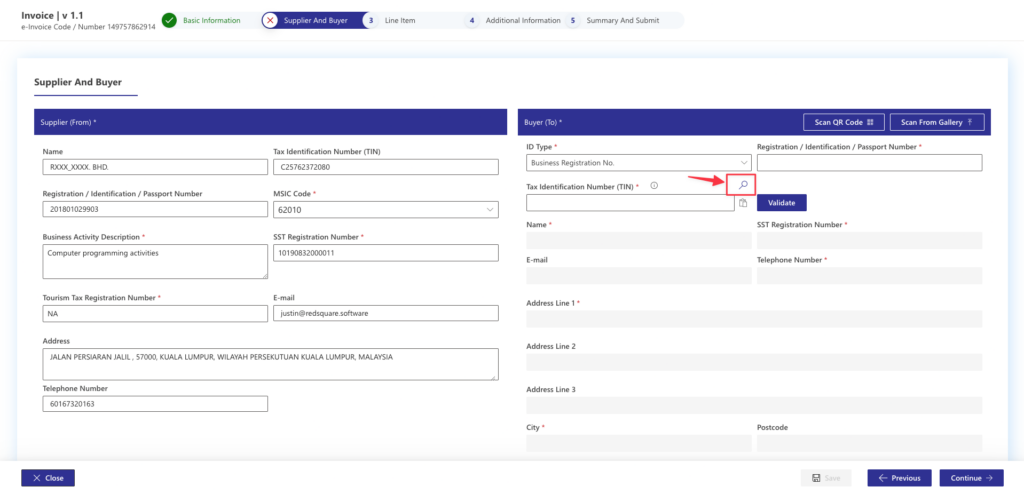This screenshot has height=495, width=1024.
Task: Click buyer Tax Identification Number input
Action: point(630,203)
